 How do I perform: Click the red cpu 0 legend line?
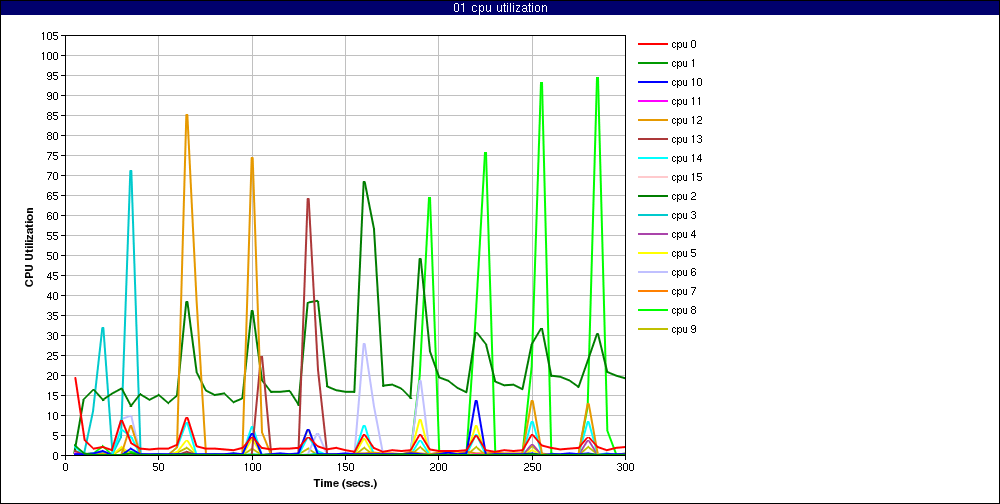[x=652, y=45]
